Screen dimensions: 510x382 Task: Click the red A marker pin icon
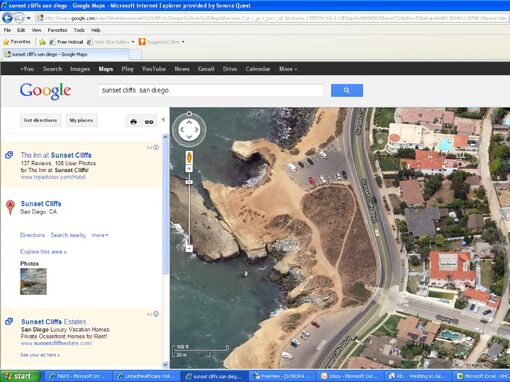click(10, 207)
